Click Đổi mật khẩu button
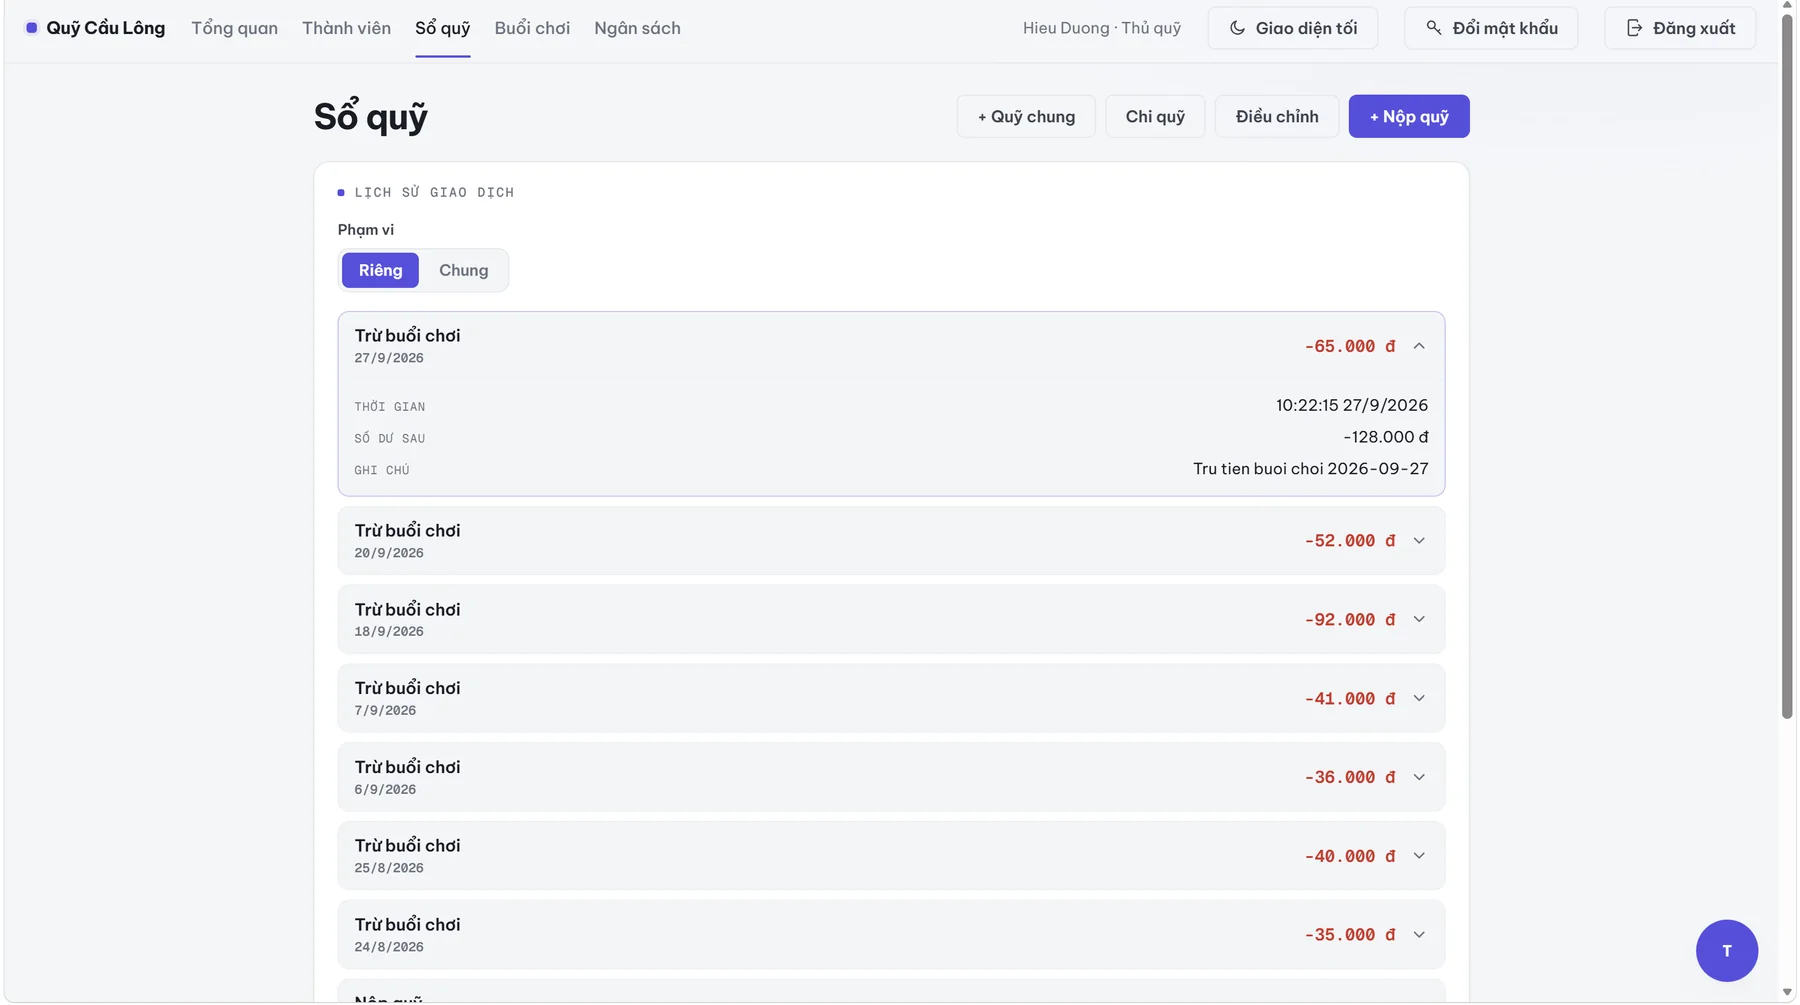This screenshot has height=1005, width=1800. point(1491,28)
